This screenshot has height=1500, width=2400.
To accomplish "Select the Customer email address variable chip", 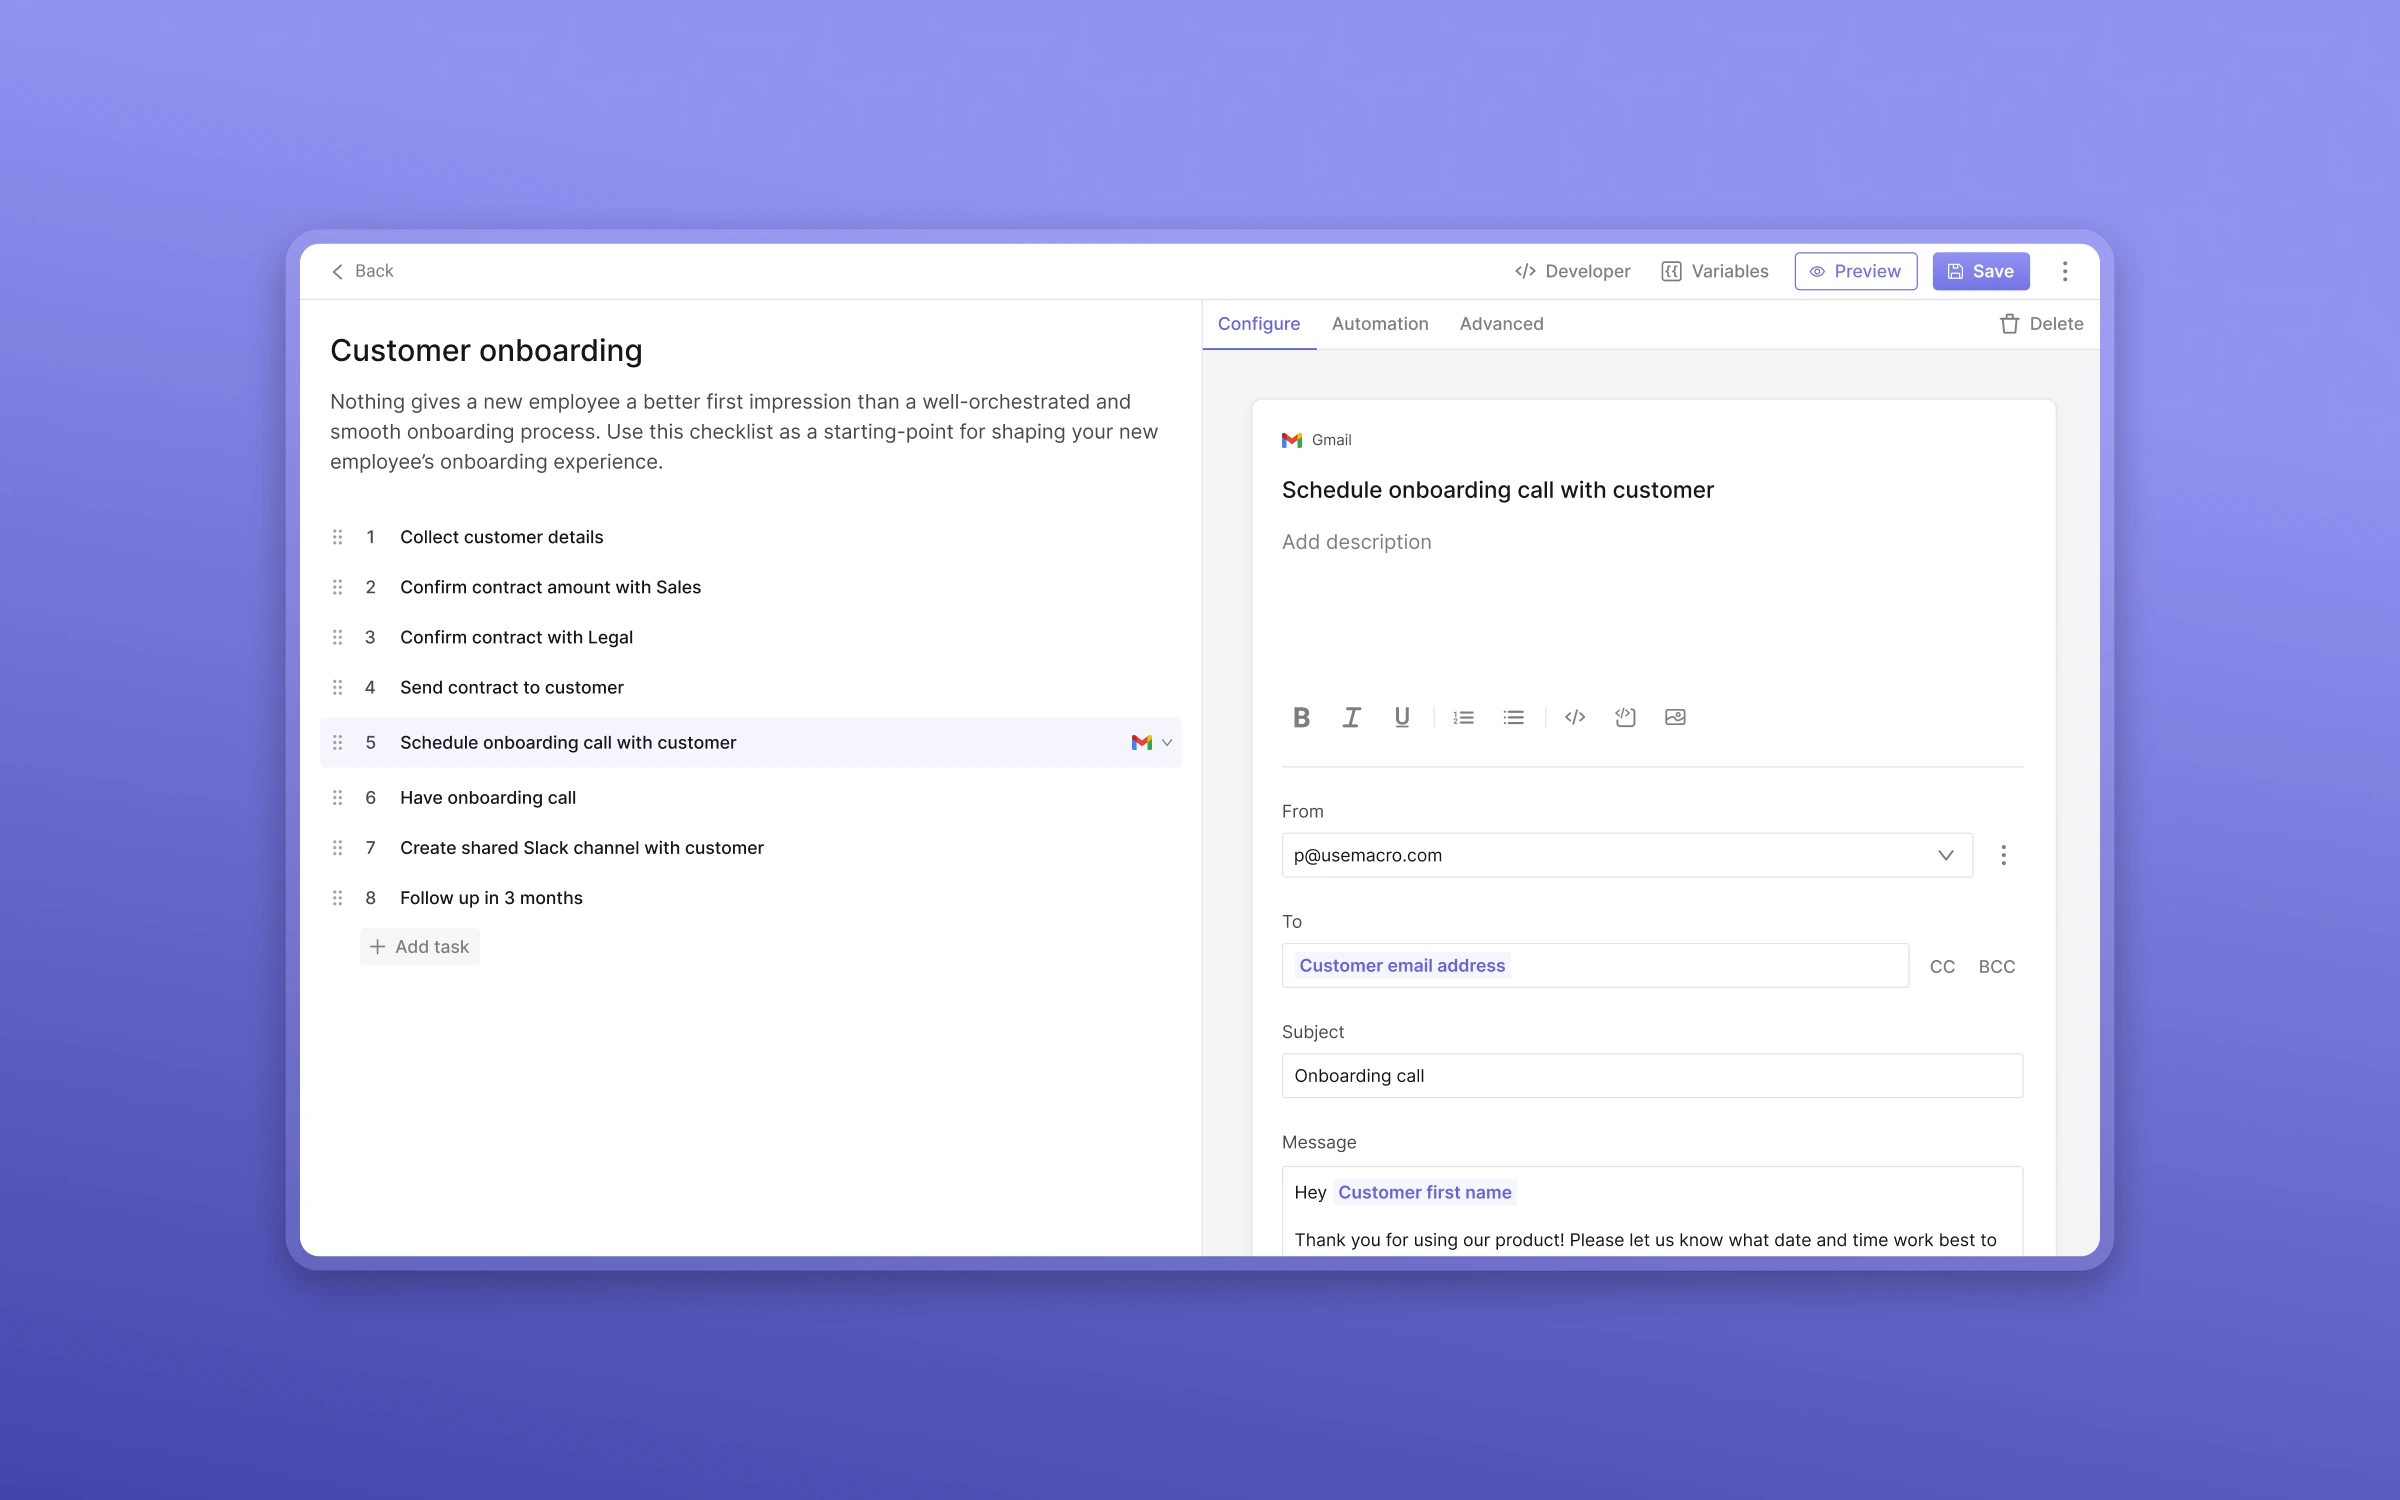I will [1402, 965].
